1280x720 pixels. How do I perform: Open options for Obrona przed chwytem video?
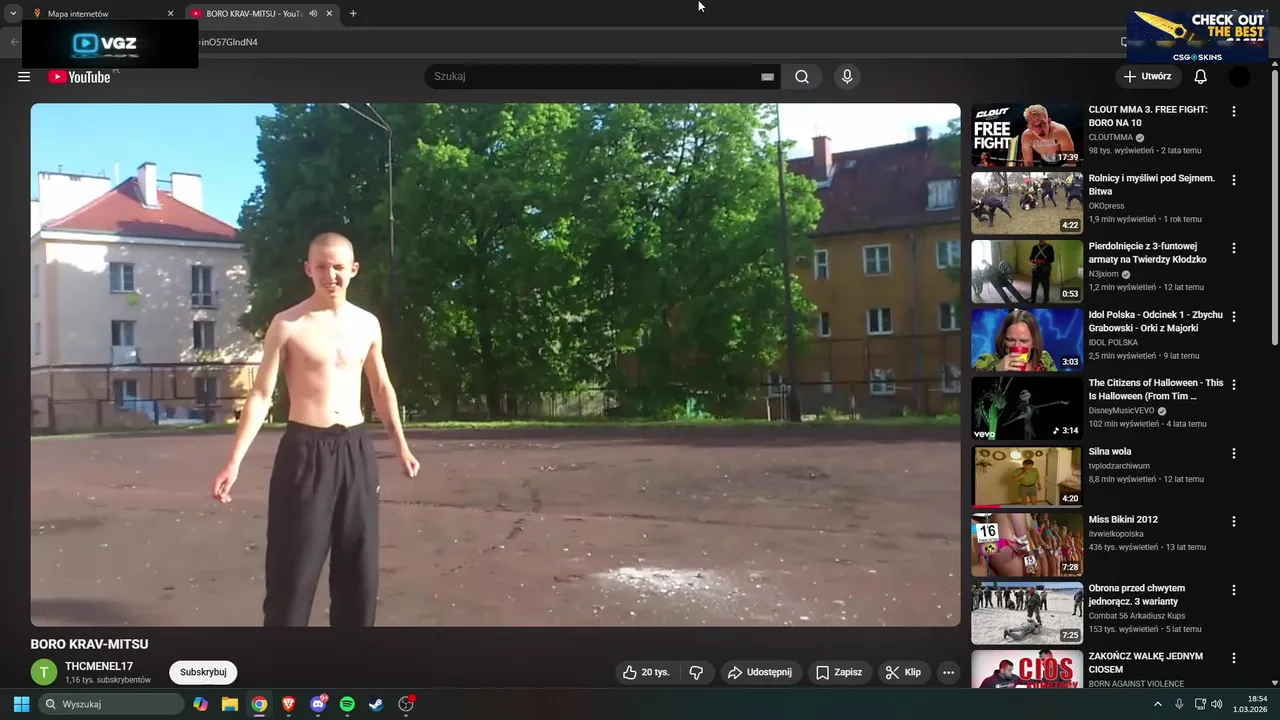[x=1234, y=590]
